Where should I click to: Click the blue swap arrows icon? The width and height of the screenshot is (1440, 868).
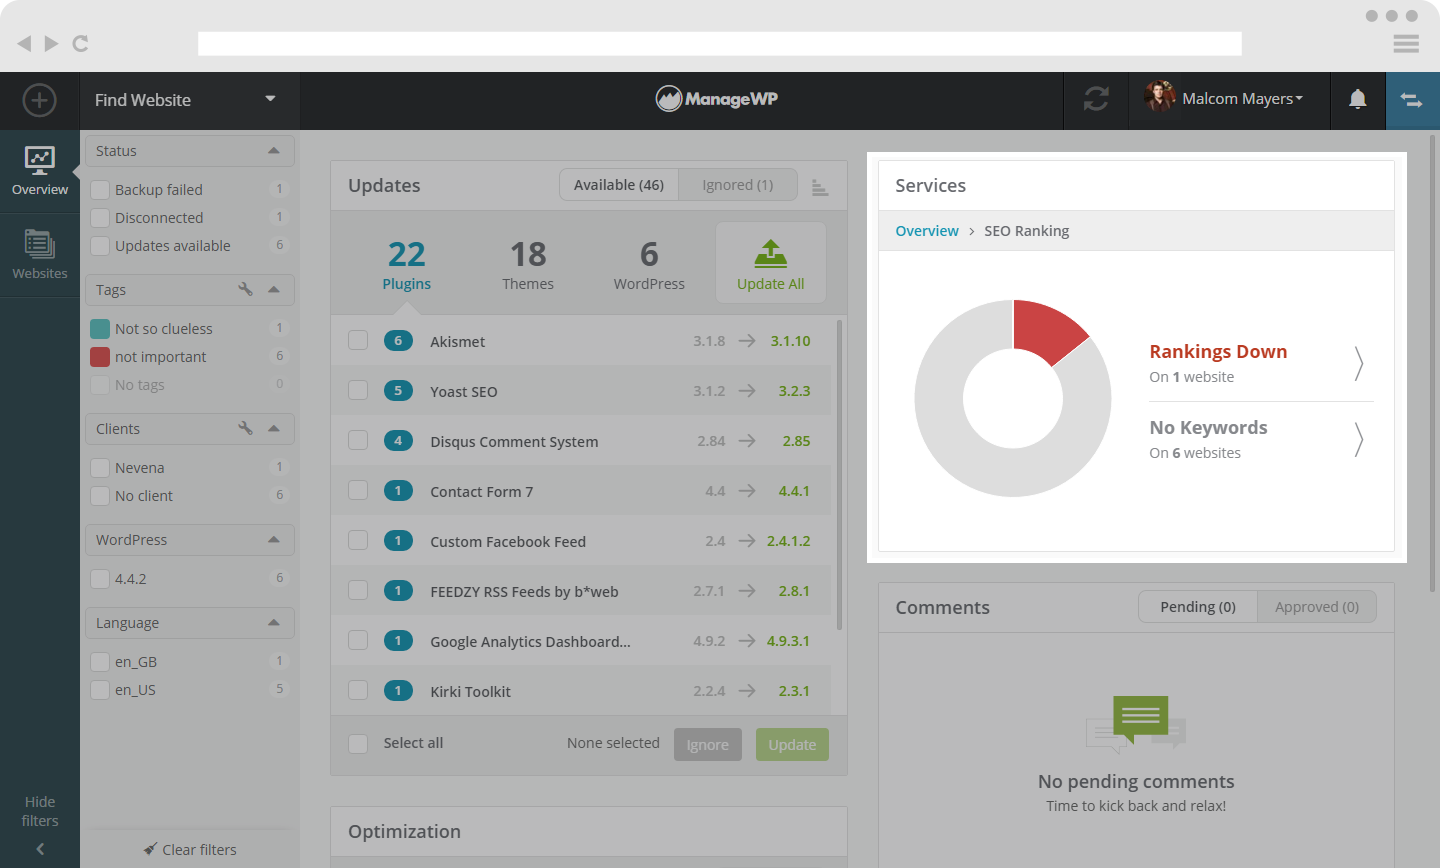1411,100
